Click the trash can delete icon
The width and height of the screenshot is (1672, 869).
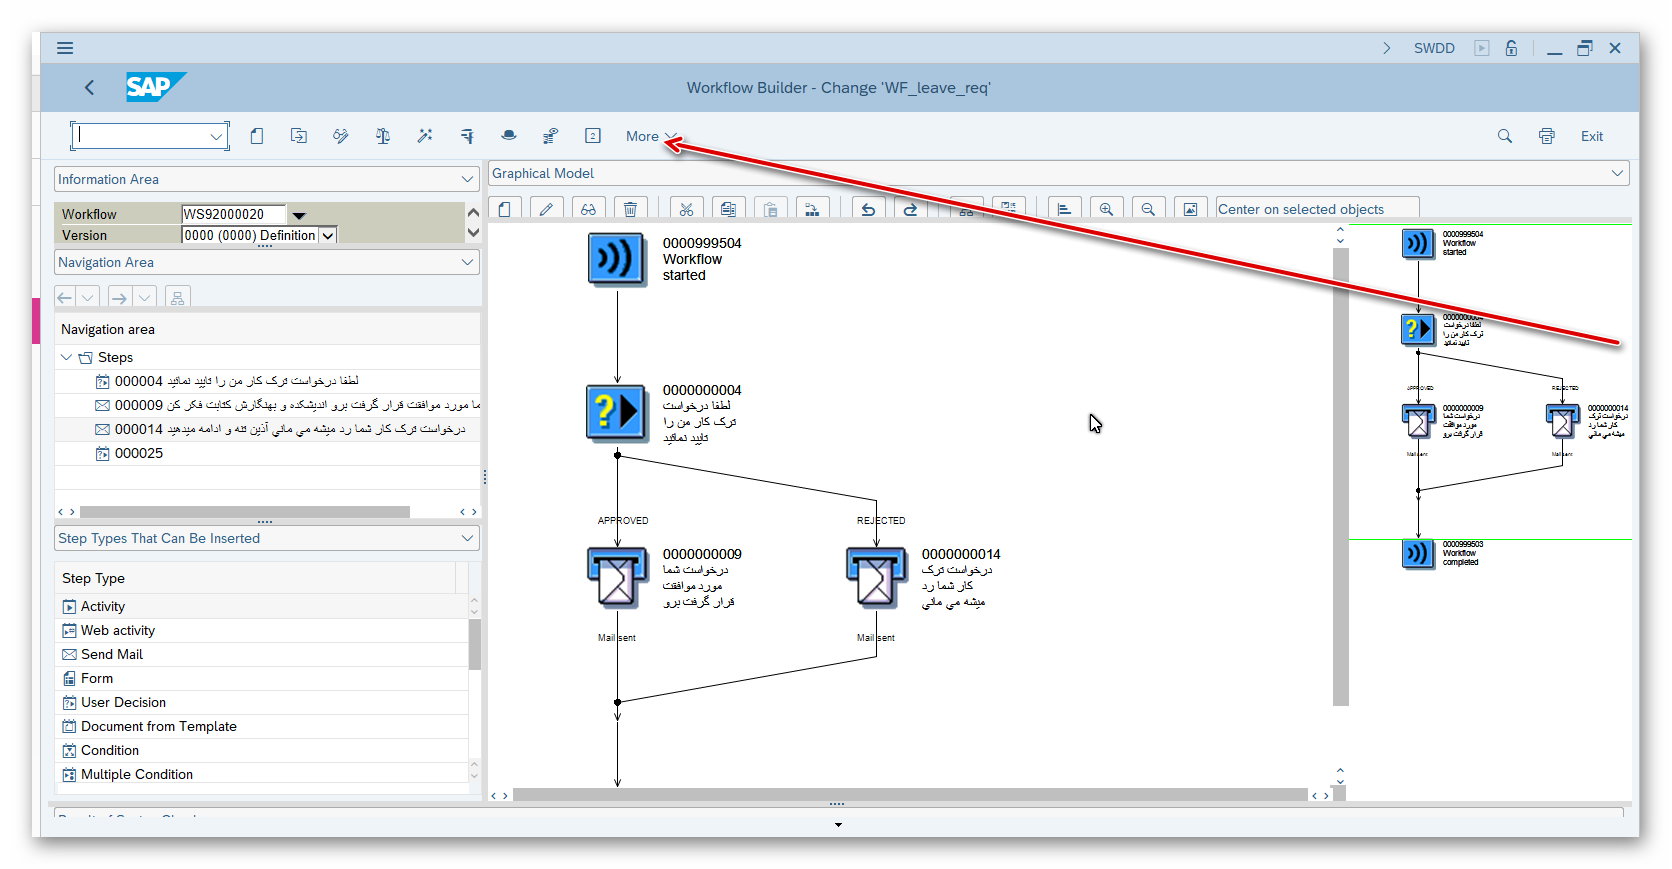coord(630,209)
